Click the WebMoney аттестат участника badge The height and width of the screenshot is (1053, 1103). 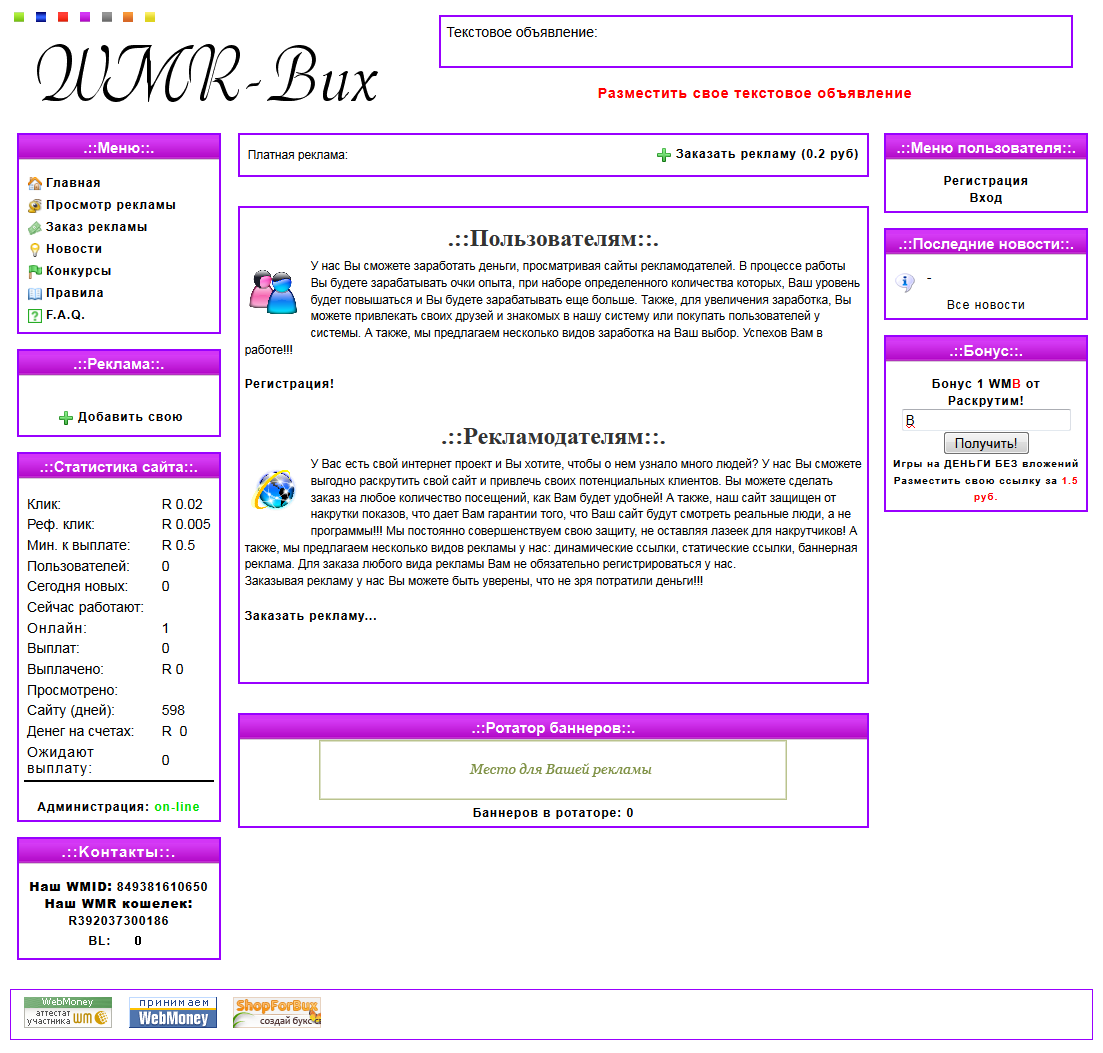coord(68,1012)
